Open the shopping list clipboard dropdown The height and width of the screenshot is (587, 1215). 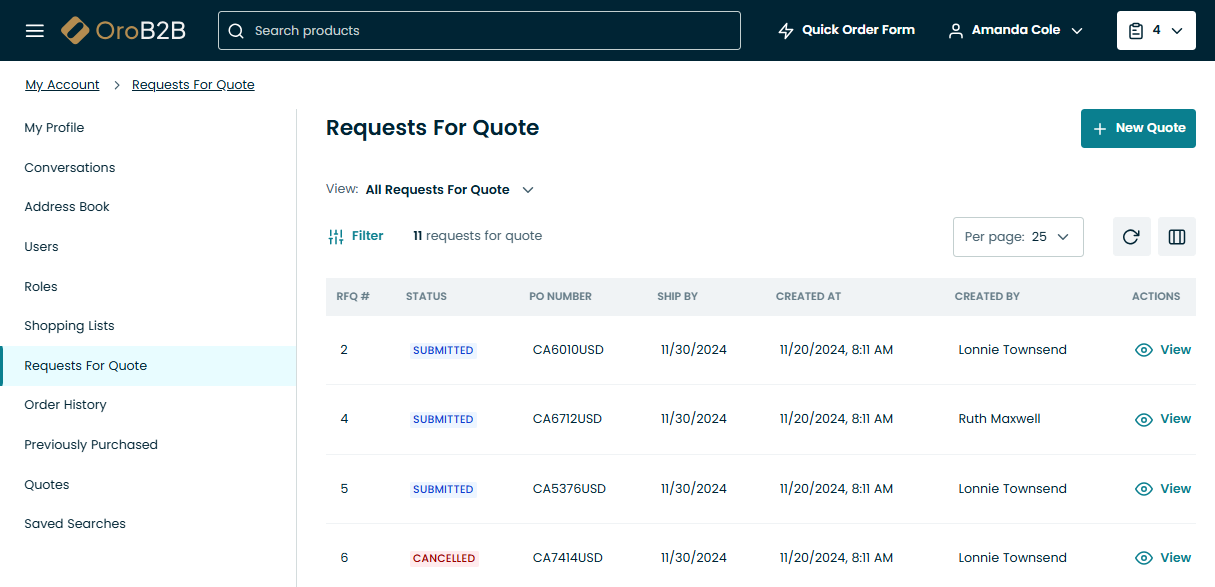[1155, 31]
